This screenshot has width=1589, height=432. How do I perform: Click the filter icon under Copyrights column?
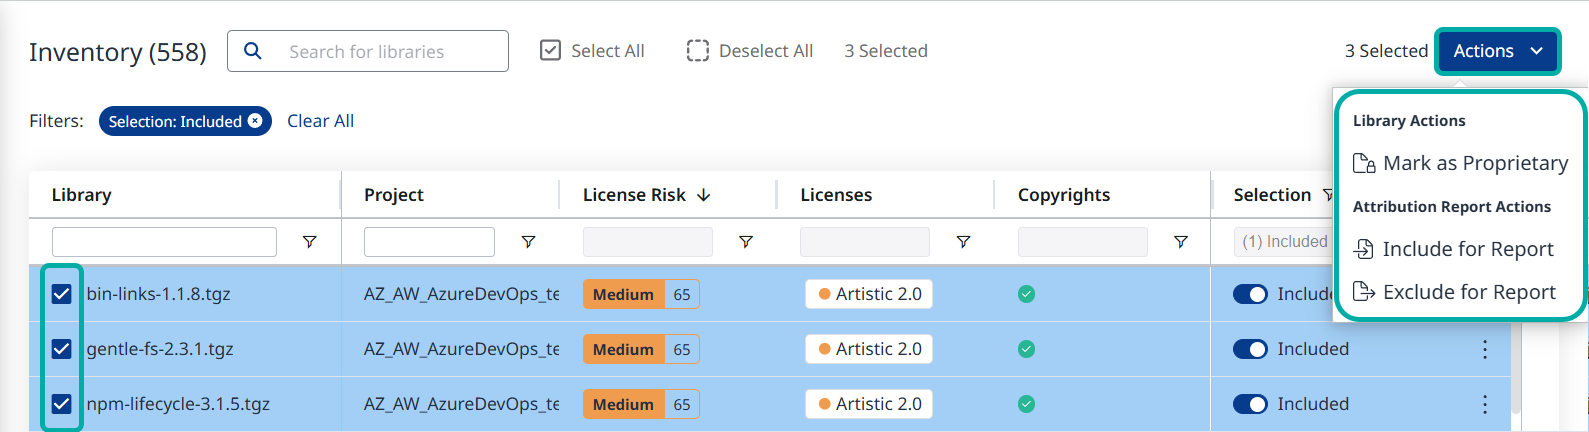click(1180, 242)
